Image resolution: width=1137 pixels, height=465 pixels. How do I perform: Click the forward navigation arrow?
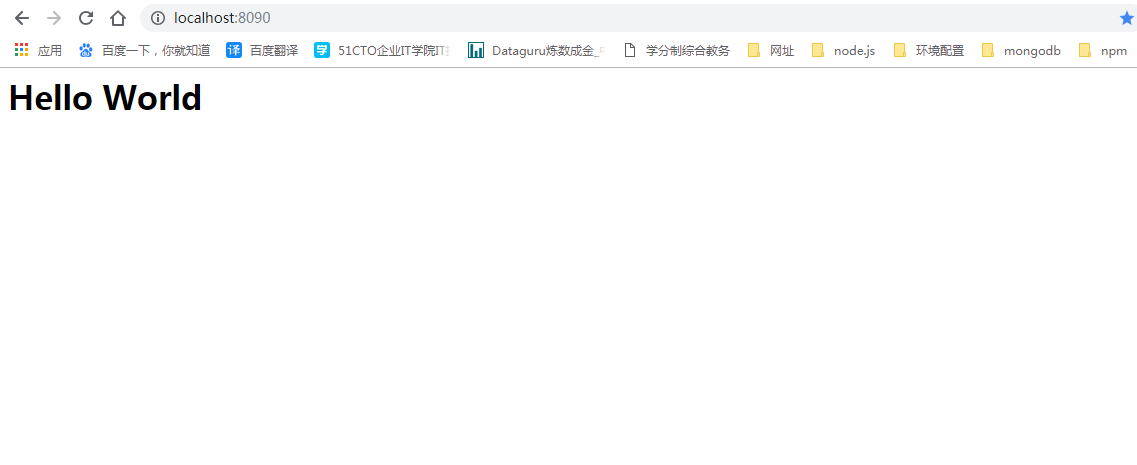pos(54,18)
